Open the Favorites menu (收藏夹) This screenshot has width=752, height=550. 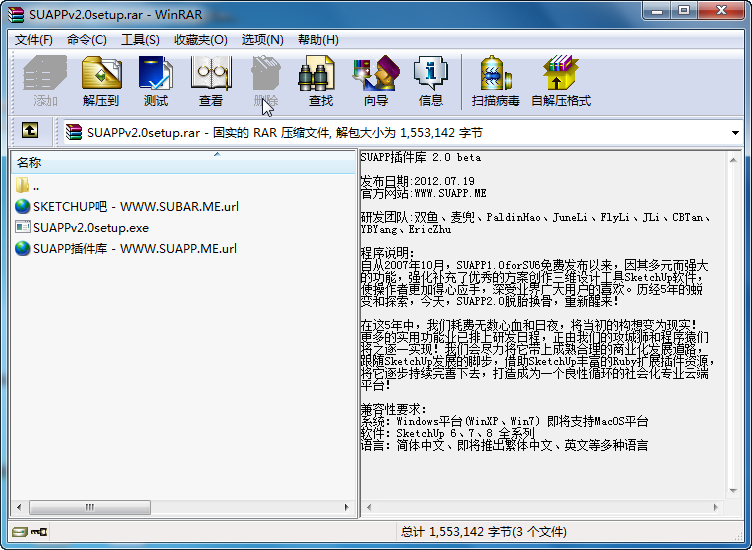(200, 40)
